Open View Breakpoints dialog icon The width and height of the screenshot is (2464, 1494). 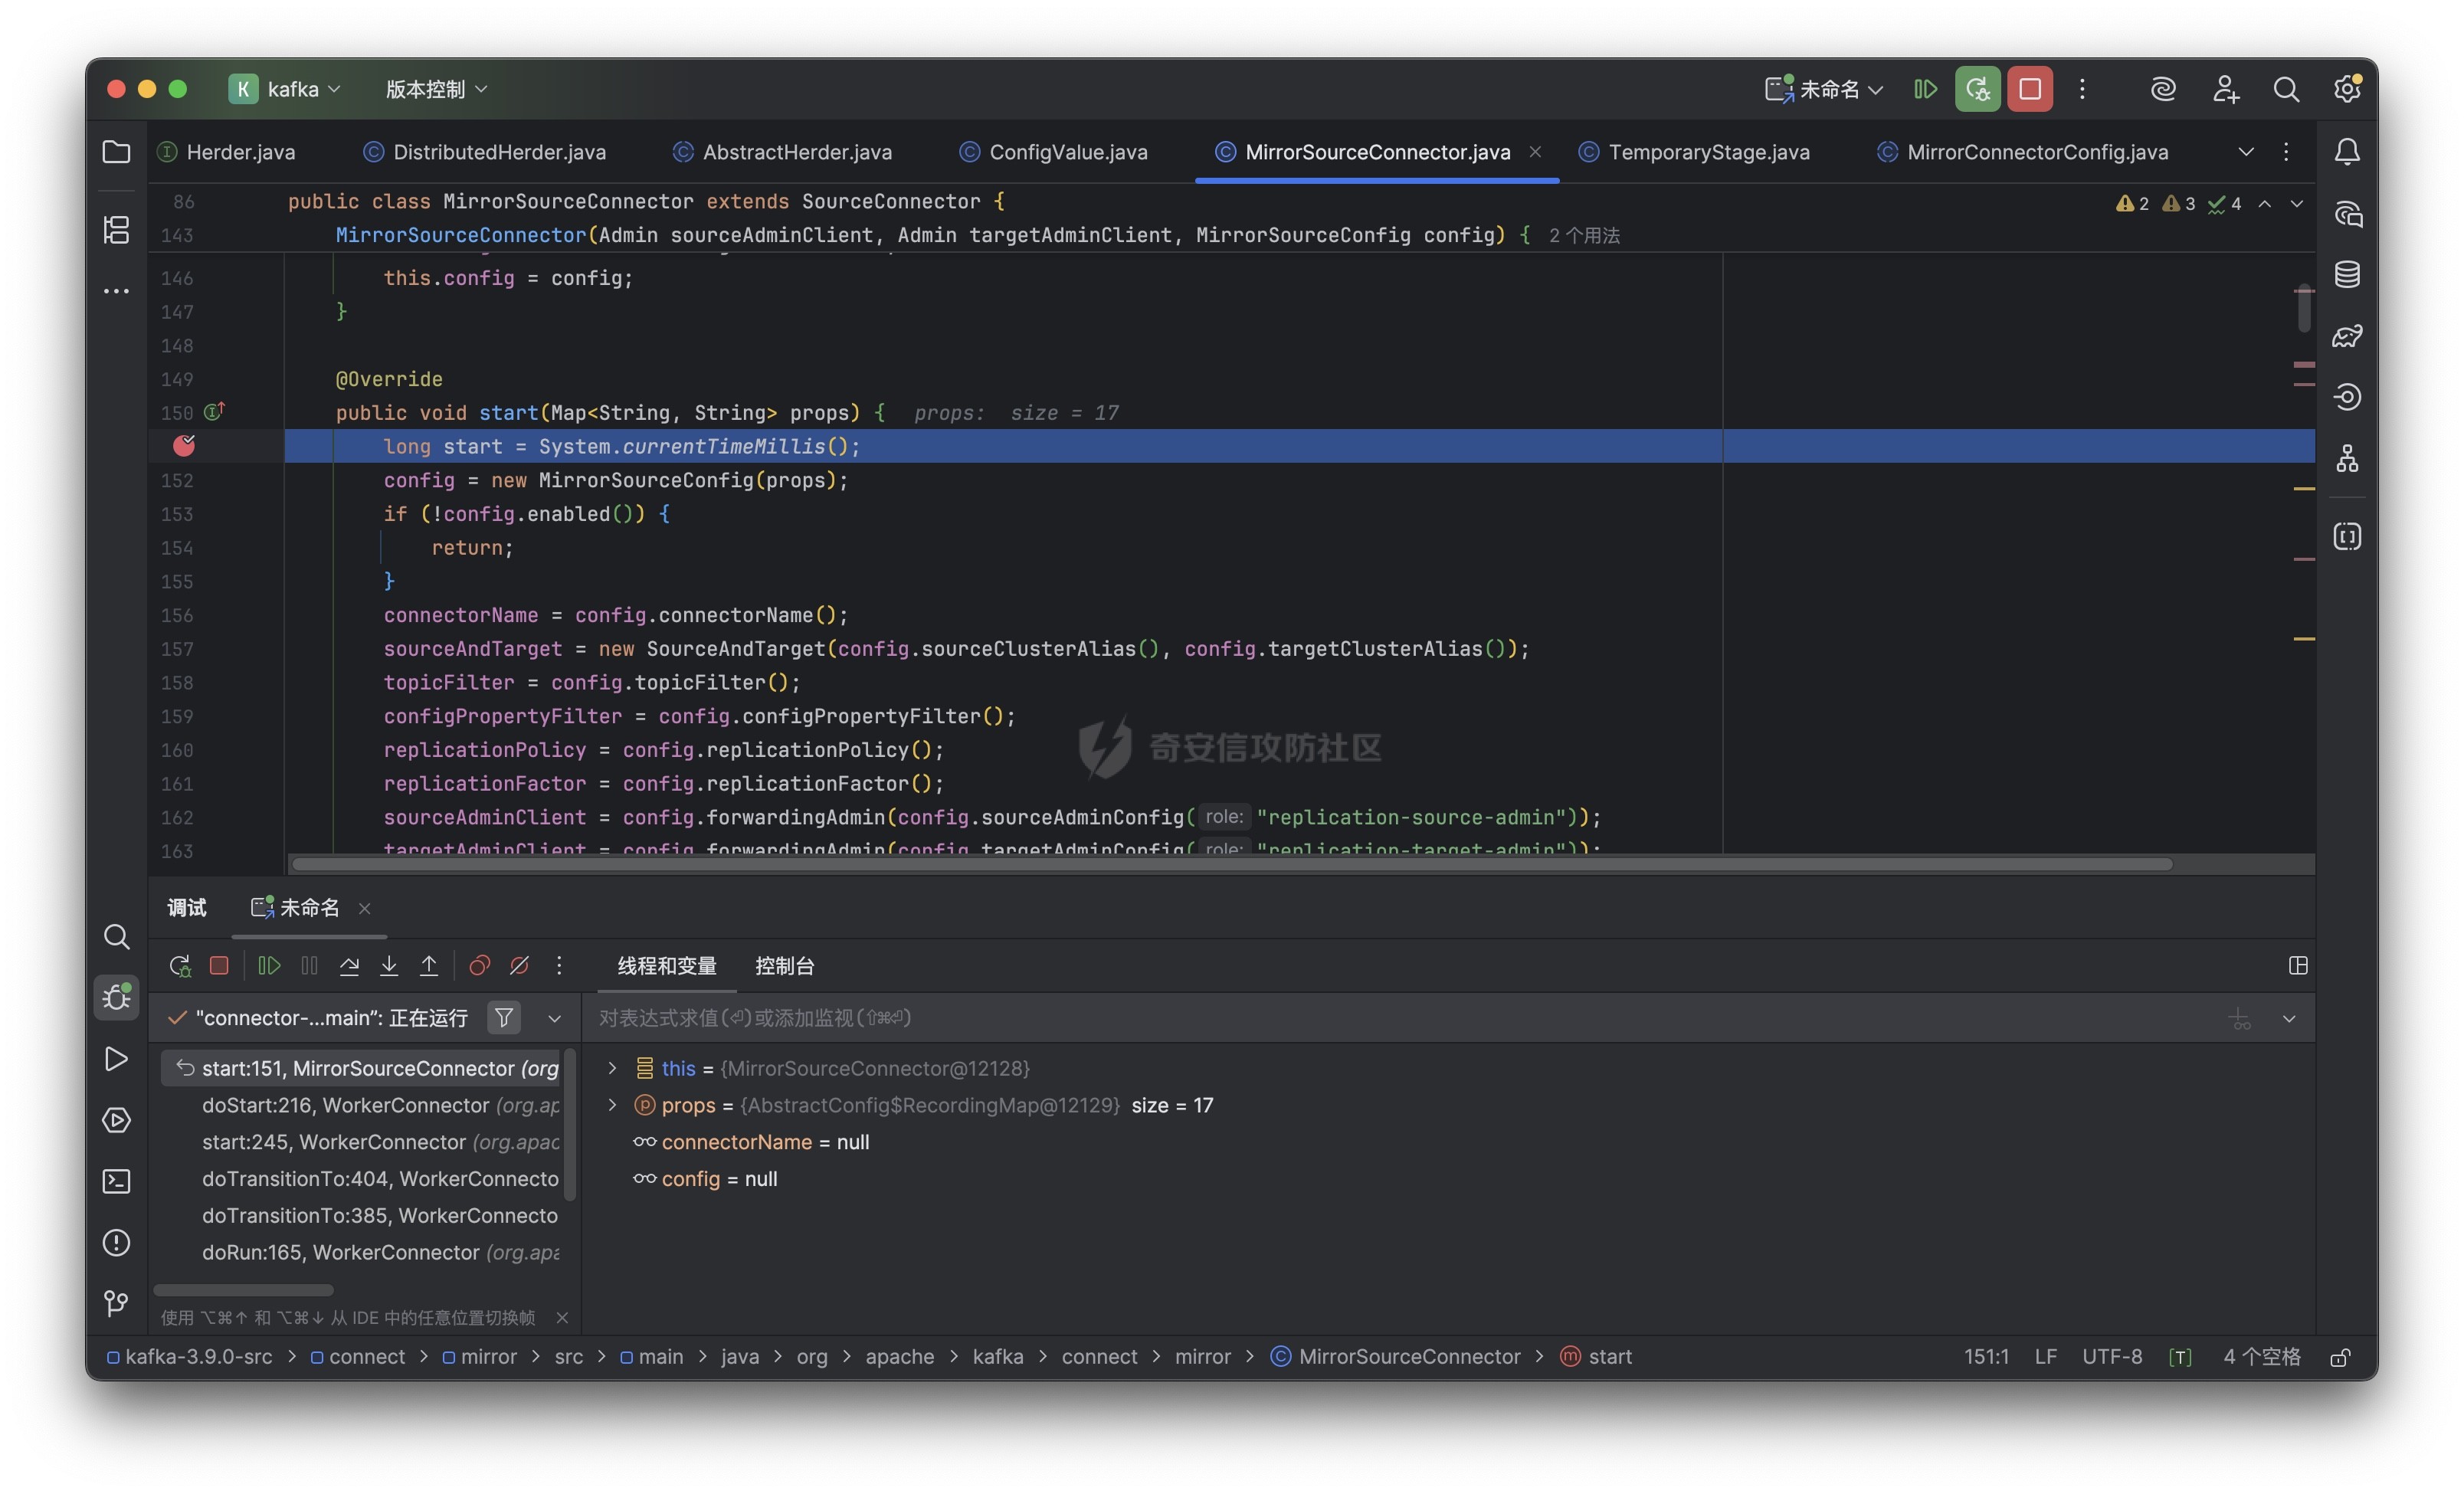479,965
